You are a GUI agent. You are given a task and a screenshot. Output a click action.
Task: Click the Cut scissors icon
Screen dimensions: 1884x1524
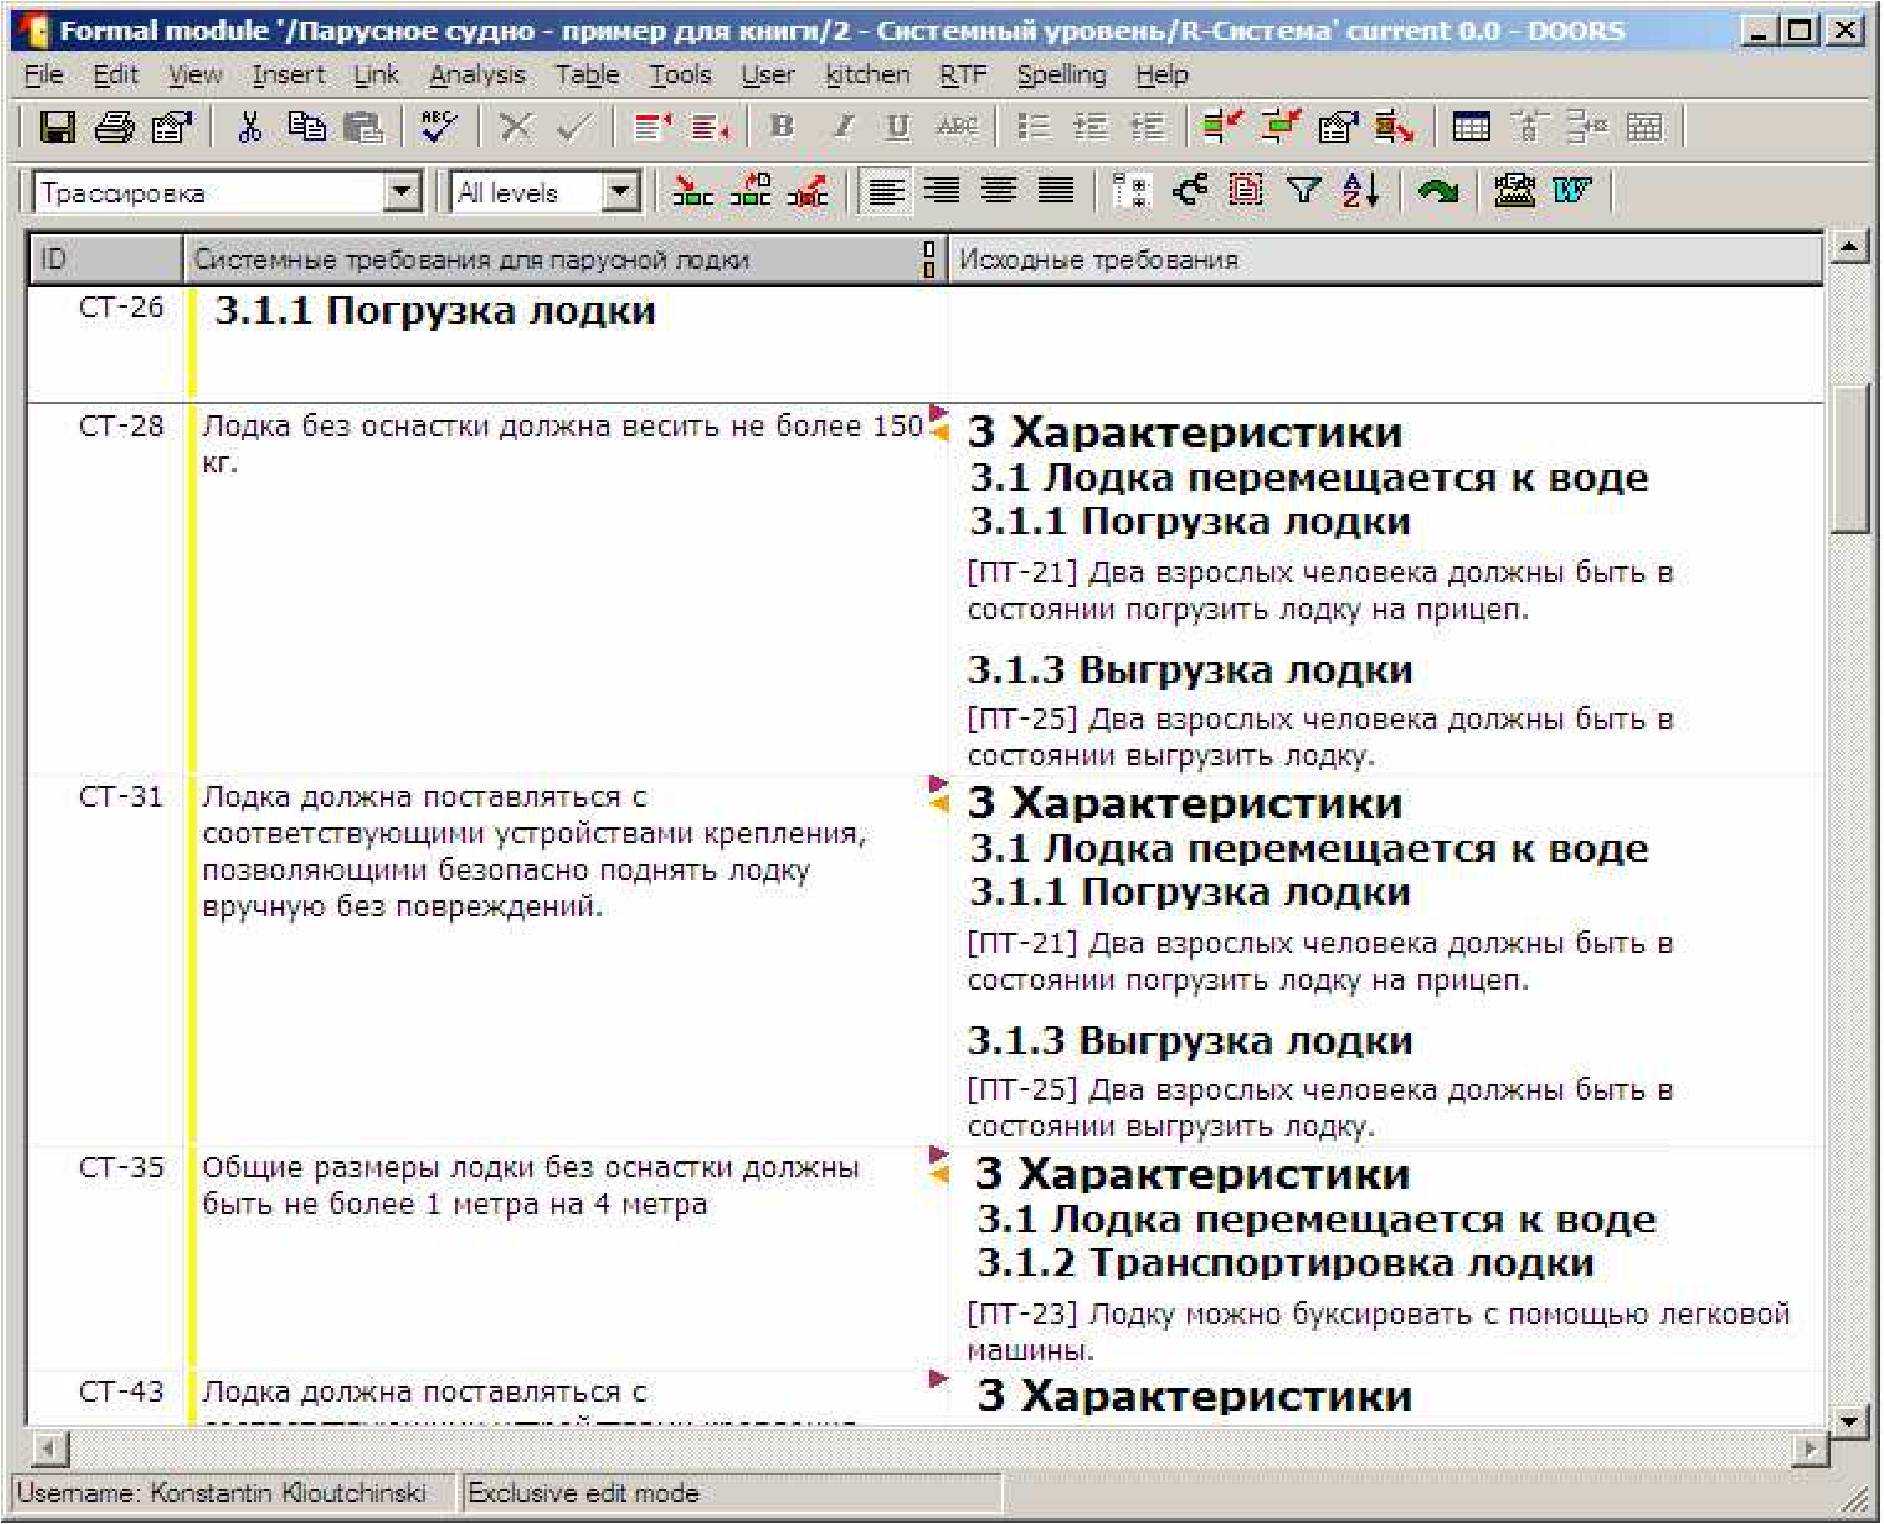point(249,127)
